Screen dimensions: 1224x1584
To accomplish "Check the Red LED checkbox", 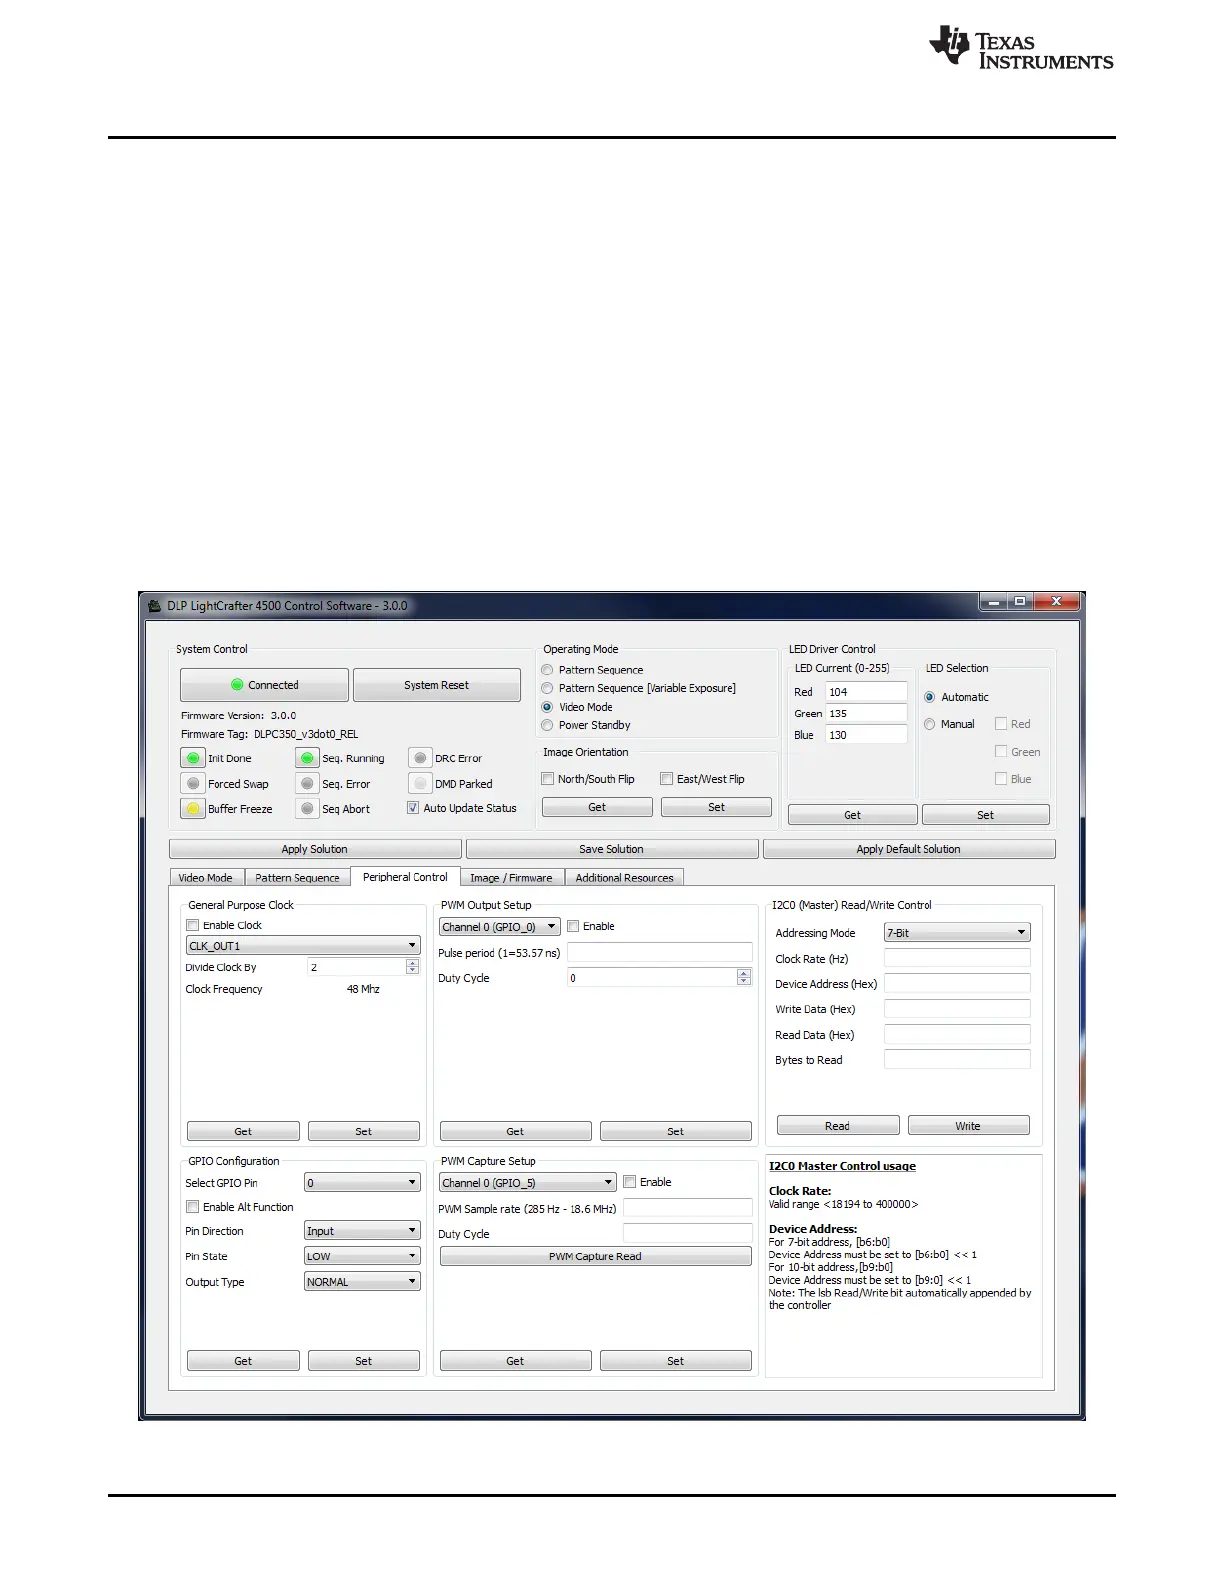I will [x=1001, y=724].
